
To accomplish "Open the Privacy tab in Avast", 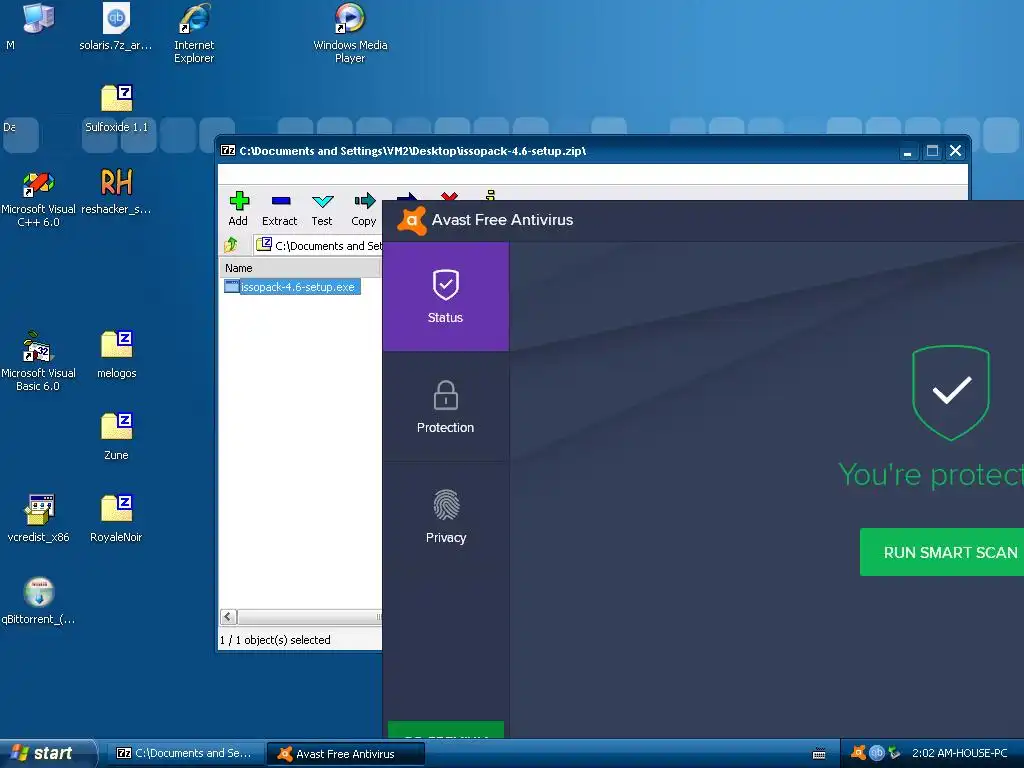I will click(x=445, y=517).
